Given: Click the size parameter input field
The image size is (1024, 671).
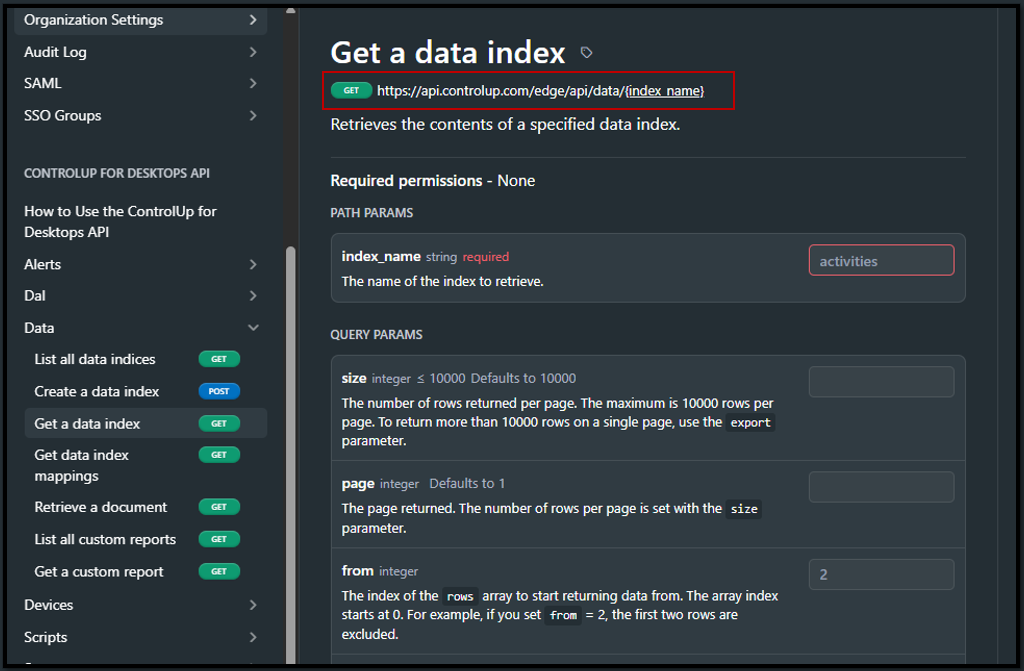Looking at the screenshot, I should 881,382.
